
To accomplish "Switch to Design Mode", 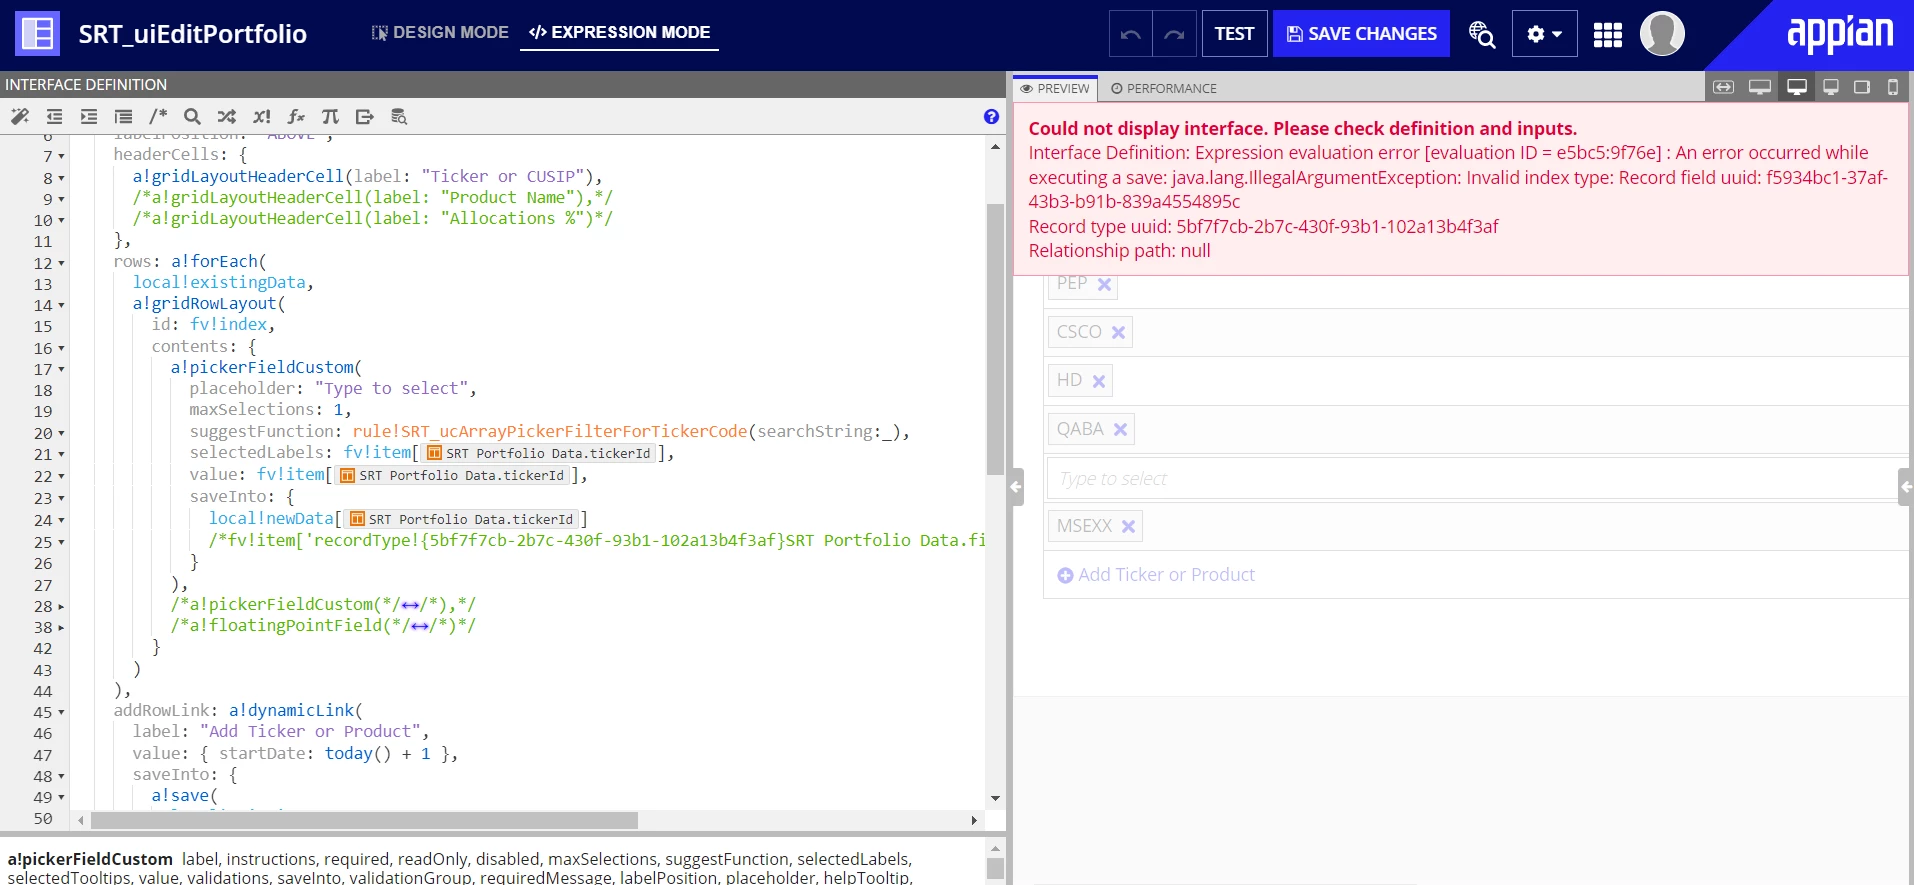I will click(440, 33).
